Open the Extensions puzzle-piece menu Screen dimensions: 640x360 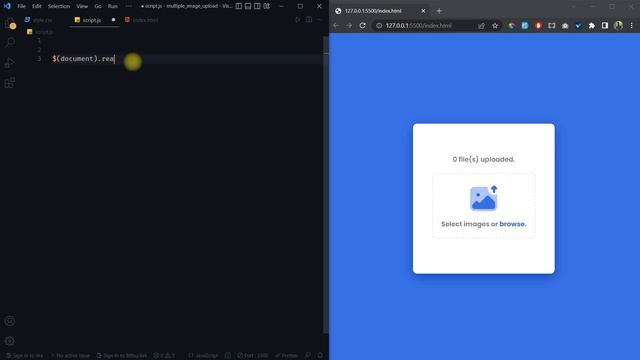coord(592,25)
